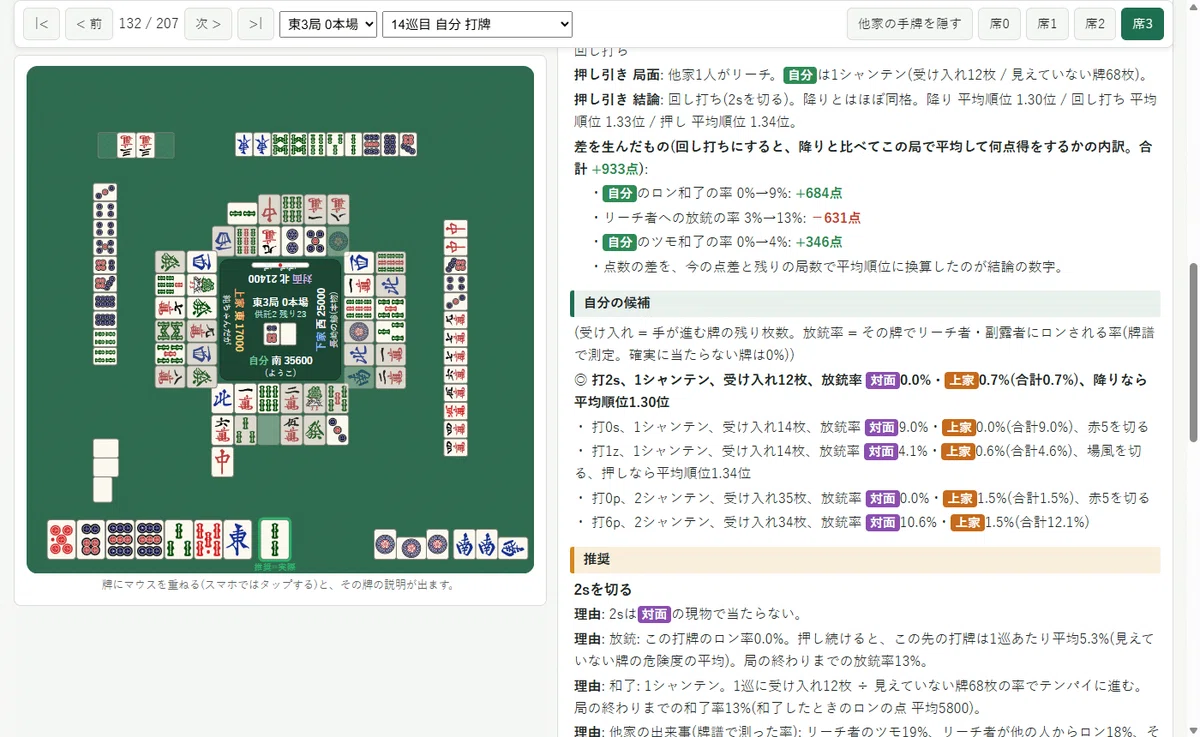Click the highlighted drawn 2-sou tile
Screen dimensions: 1200x737
click(x=275, y=539)
